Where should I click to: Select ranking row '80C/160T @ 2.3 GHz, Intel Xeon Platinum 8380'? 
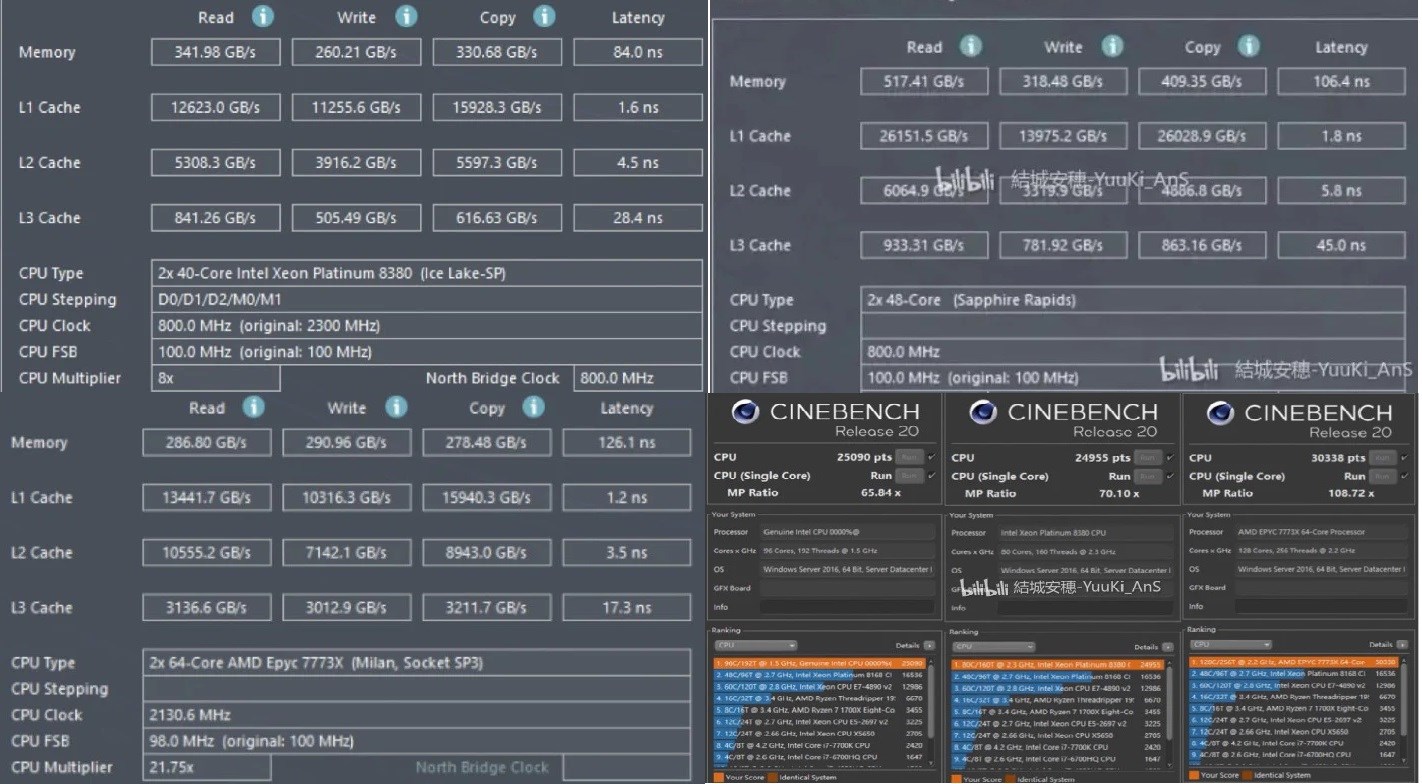[x=1058, y=665]
